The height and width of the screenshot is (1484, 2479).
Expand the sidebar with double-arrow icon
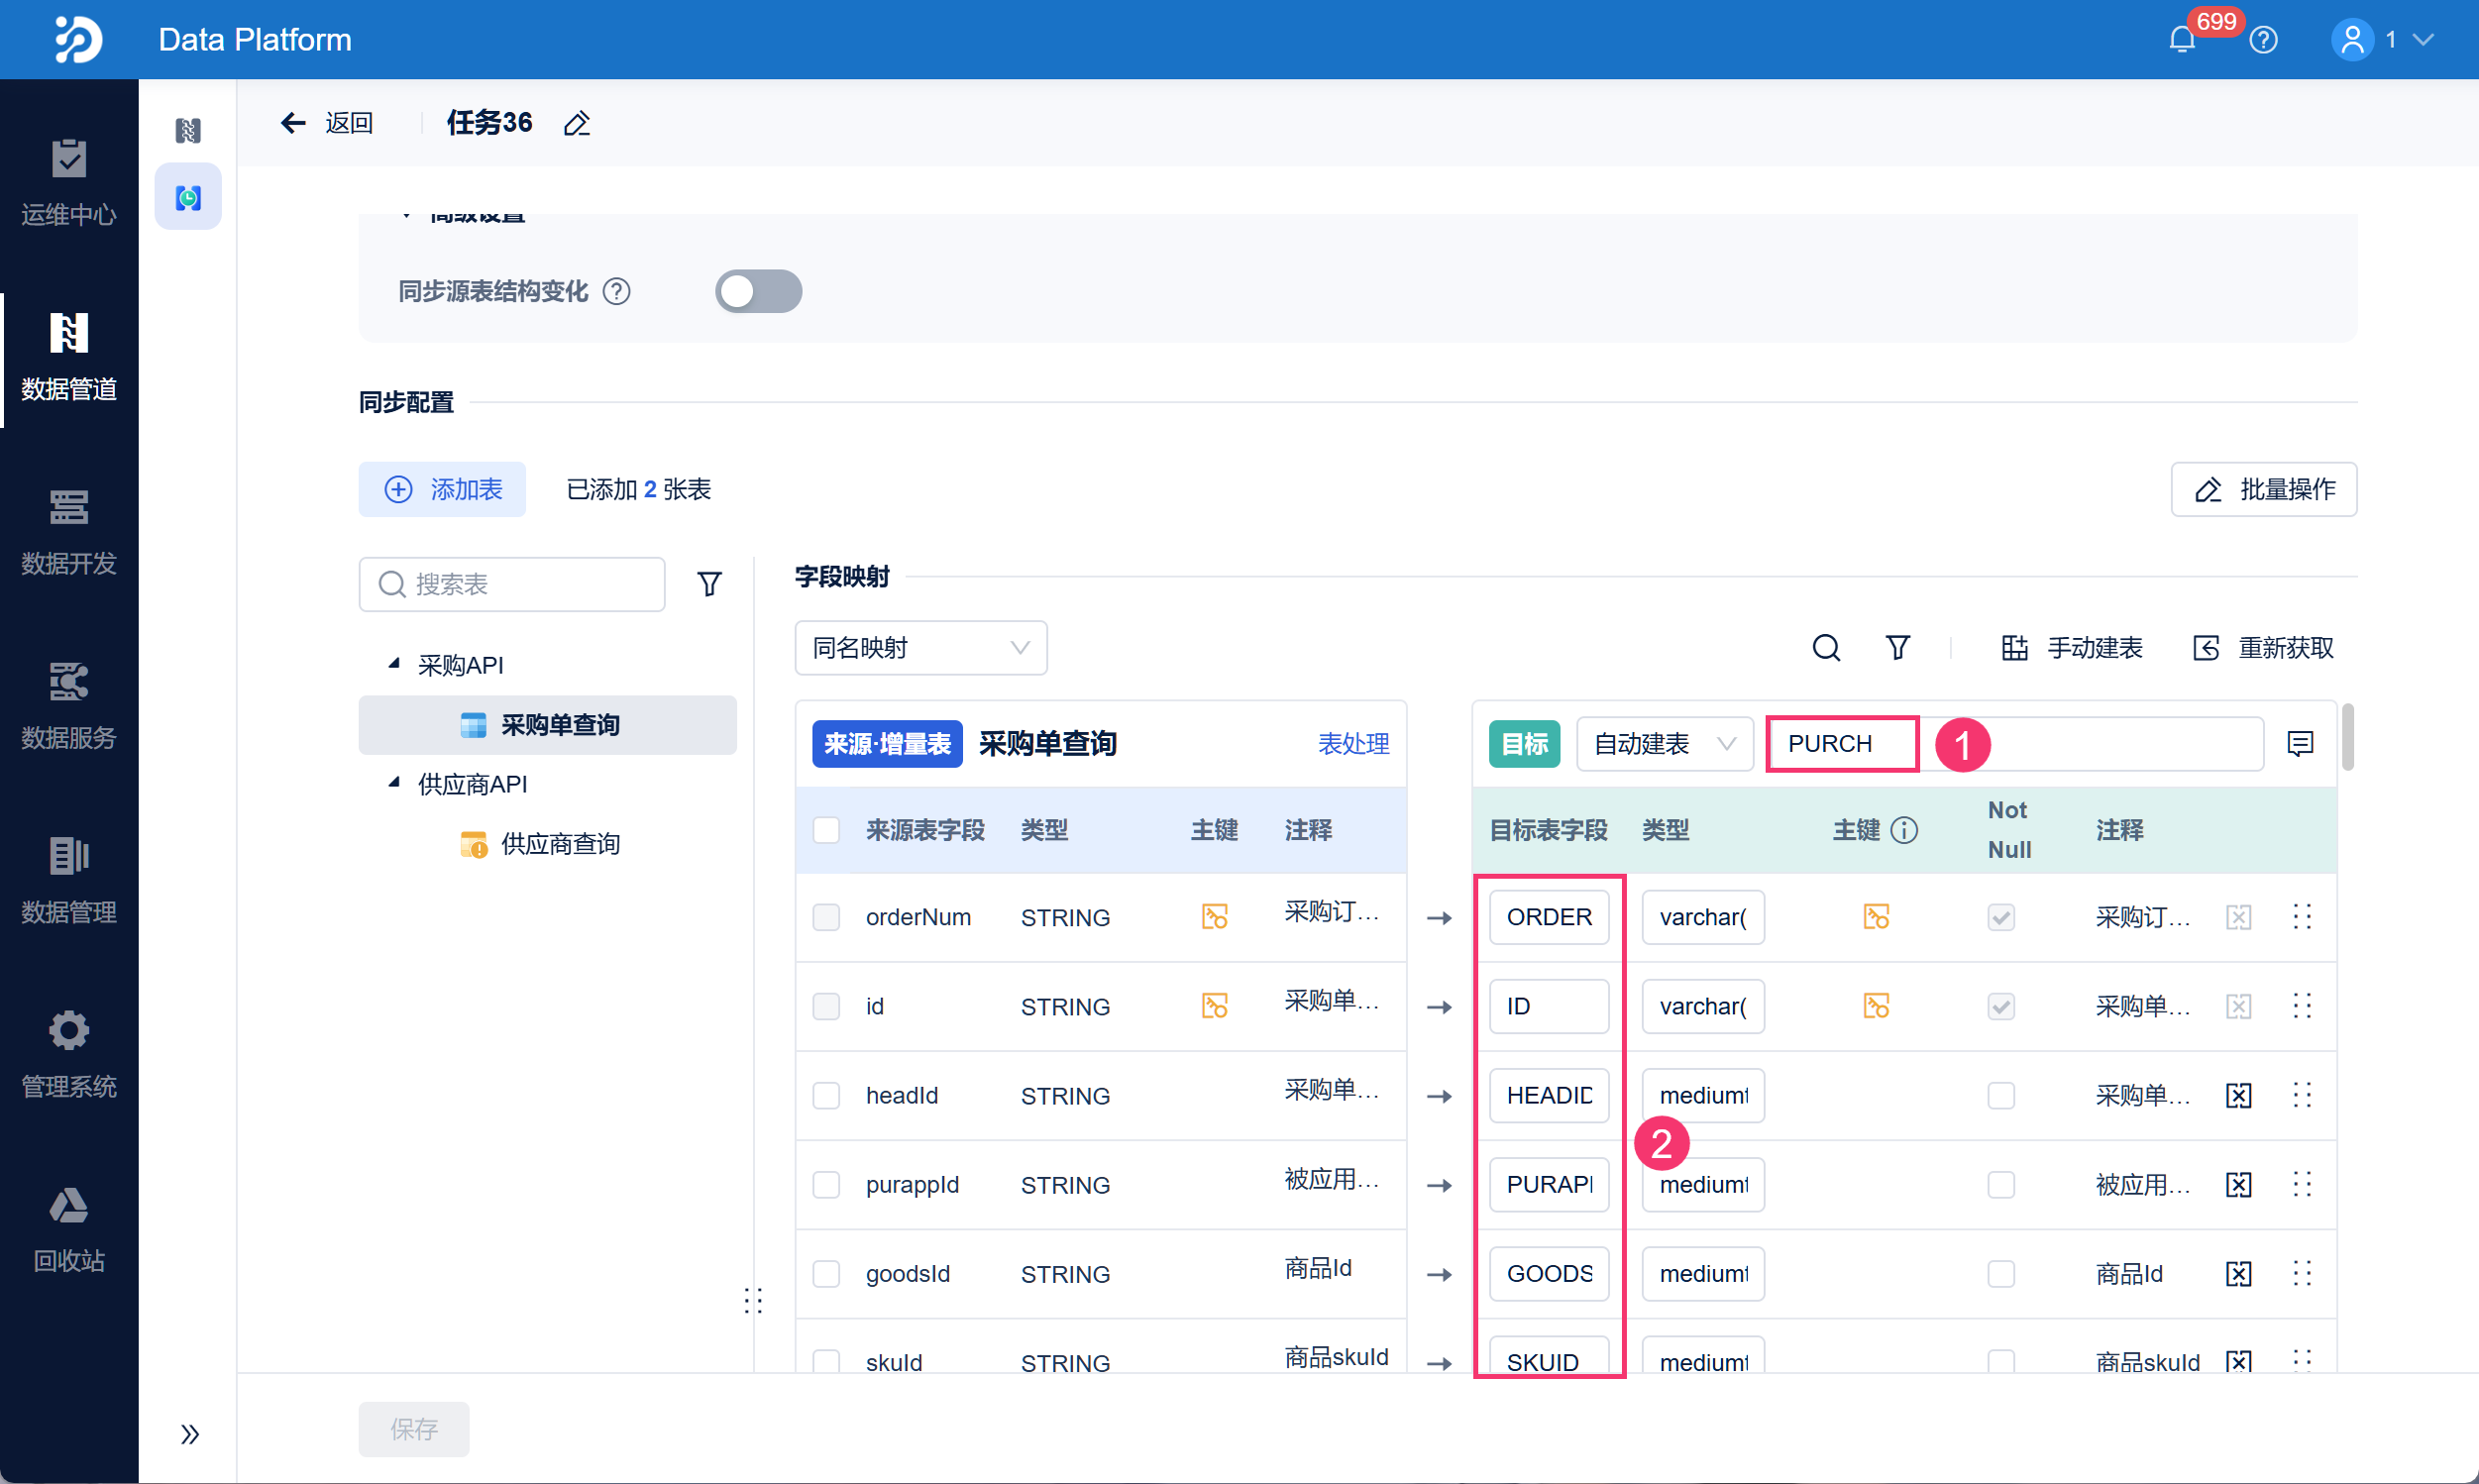(x=189, y=1434)
